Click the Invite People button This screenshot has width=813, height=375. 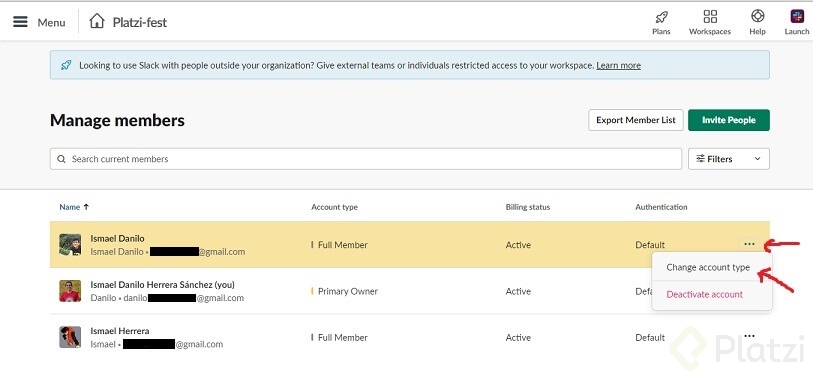click(728, 120)
